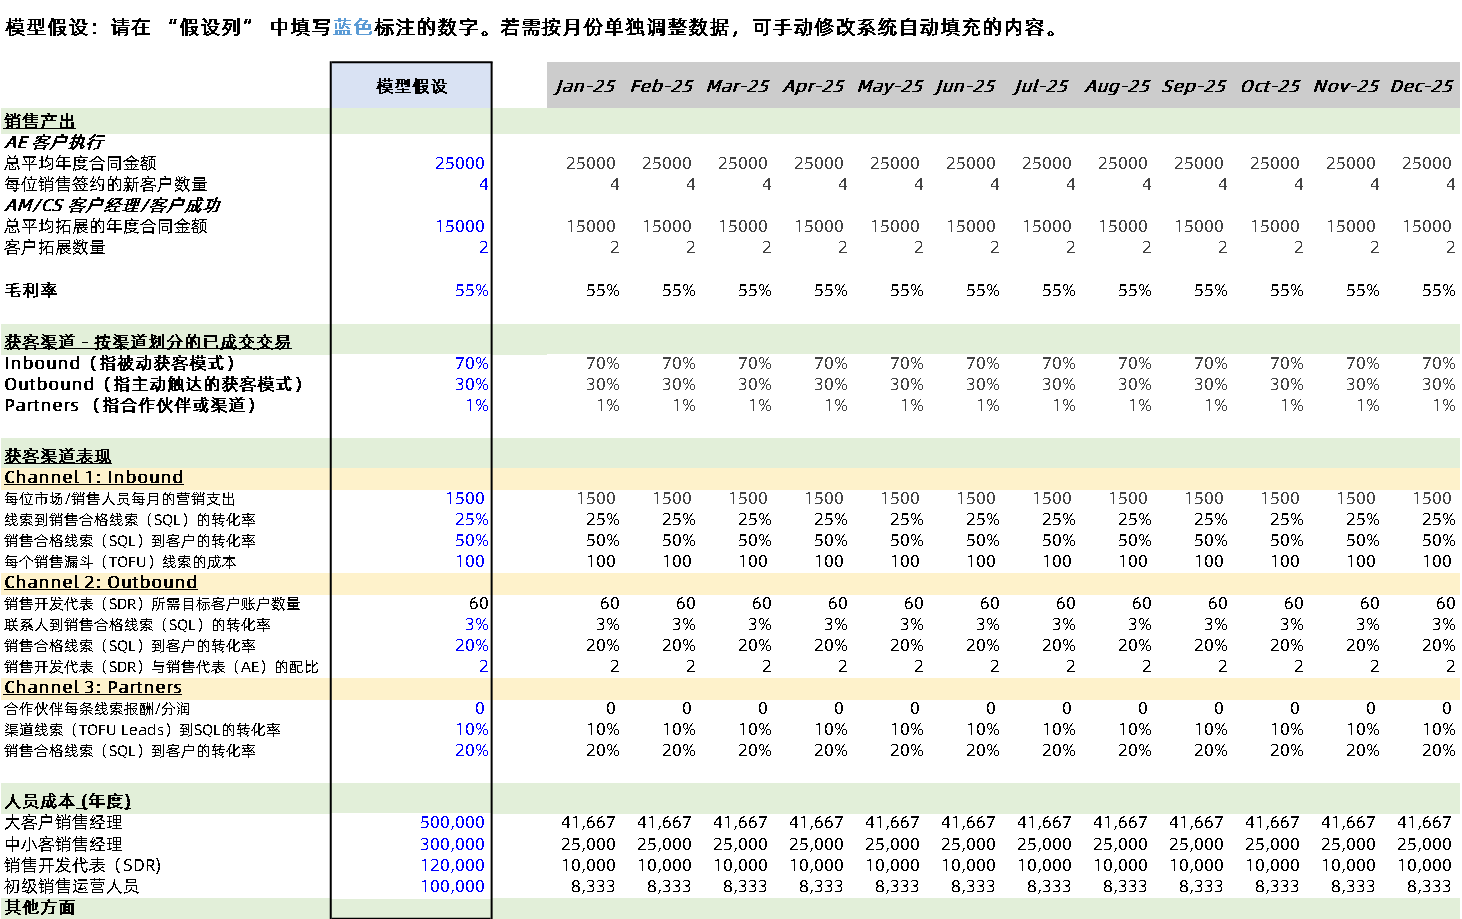Edit the blue 100 TOFU lead cost value
The width and height of the screenshot is (1462, 919).
coord(470,561)
